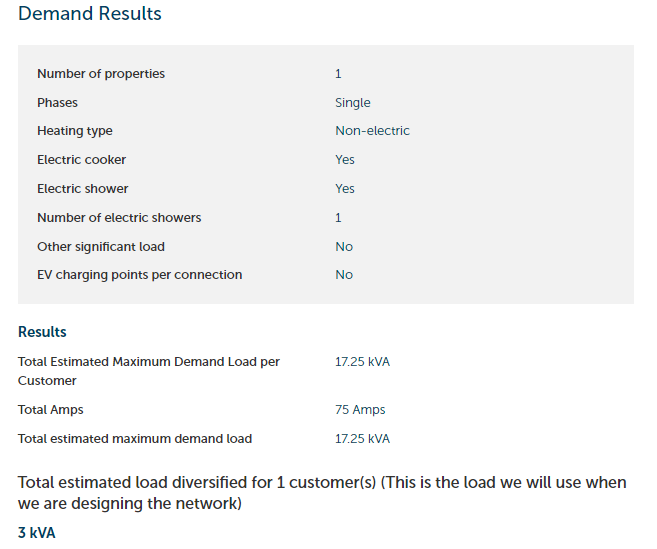Click the Total Amps label

(51, 410)
